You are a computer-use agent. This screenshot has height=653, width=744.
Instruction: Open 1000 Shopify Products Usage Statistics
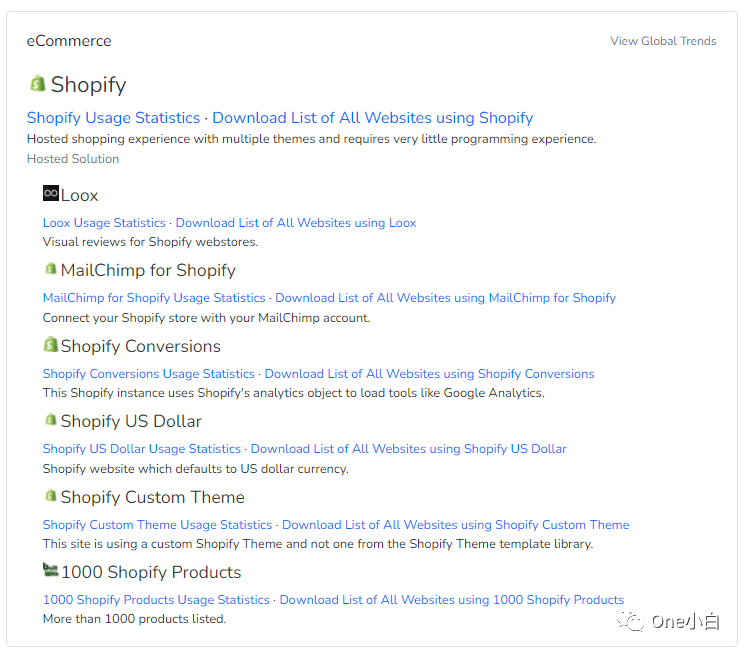tap(156, 600)
